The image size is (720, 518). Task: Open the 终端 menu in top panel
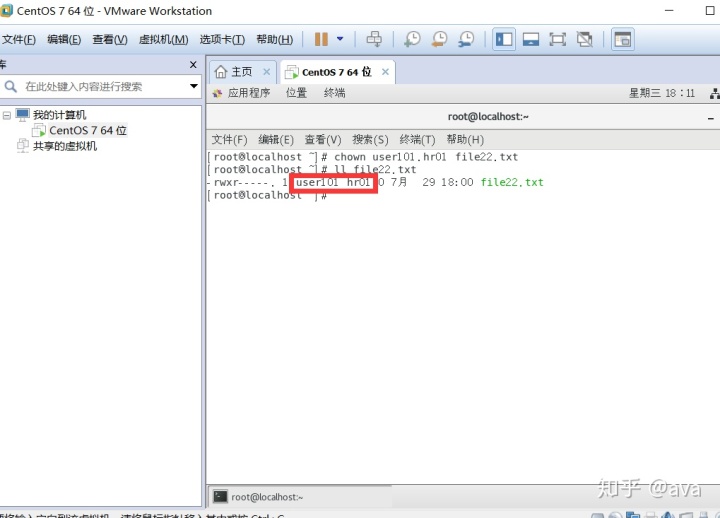[x=334, y=93]
